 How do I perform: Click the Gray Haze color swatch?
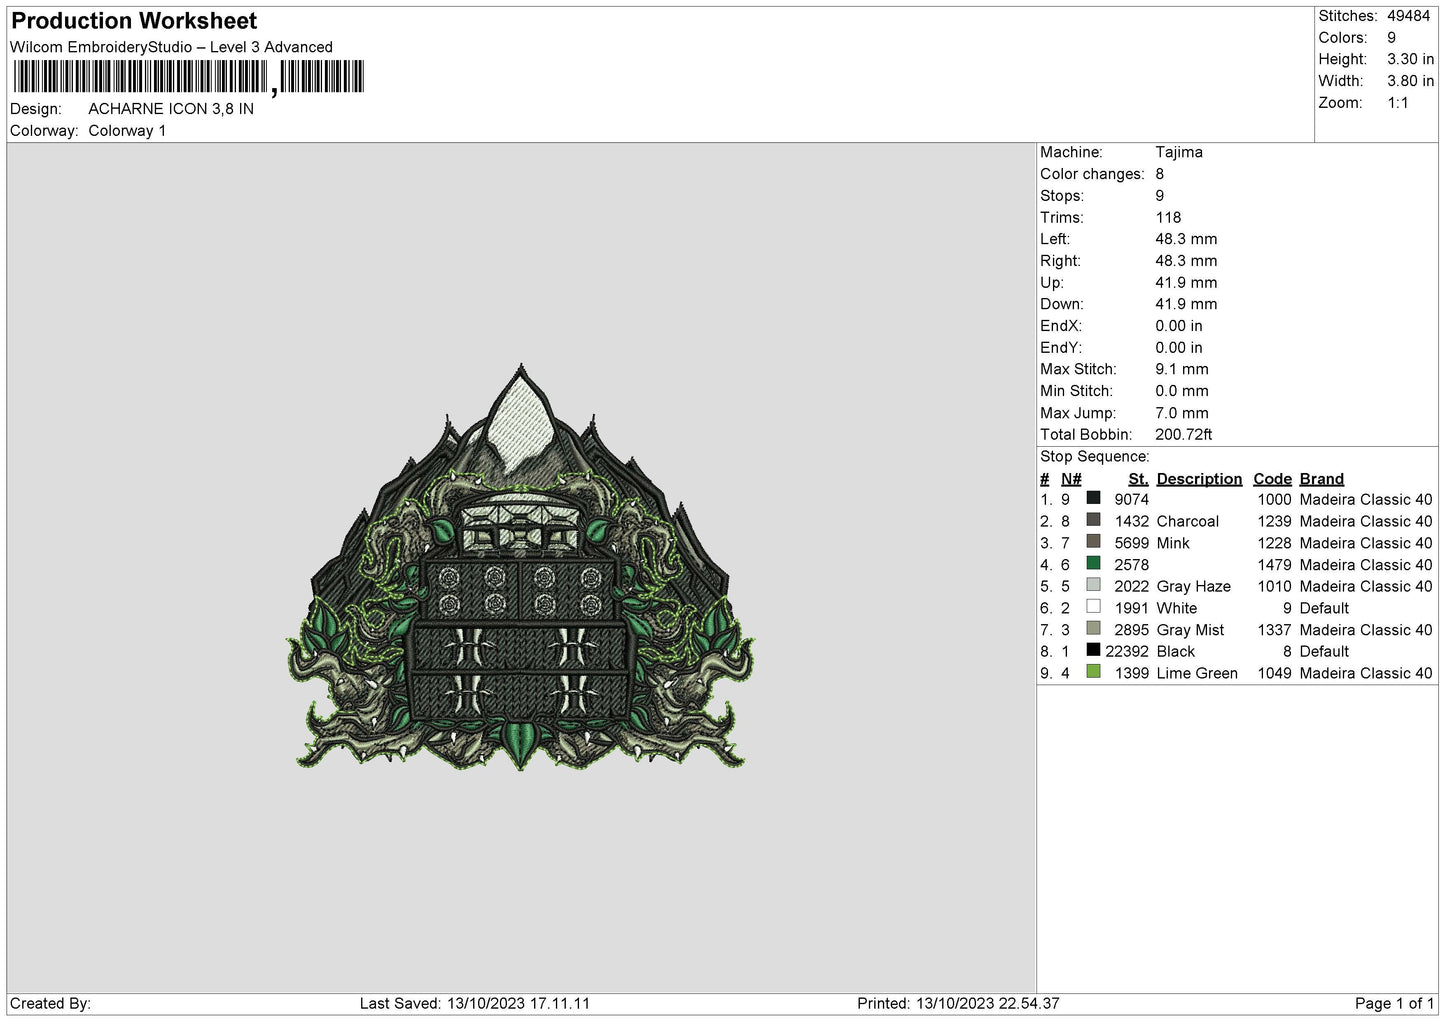tap(1093, 585)
